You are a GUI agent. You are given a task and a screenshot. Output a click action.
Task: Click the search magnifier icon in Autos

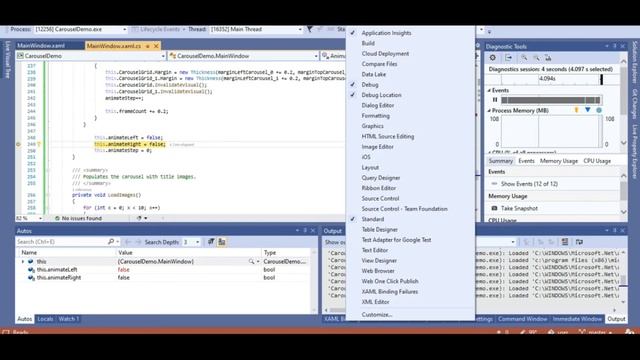111,242
